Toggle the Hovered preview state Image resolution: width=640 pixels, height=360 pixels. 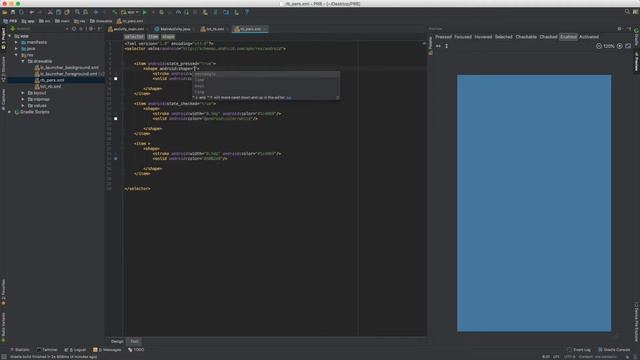pos(483,37)
